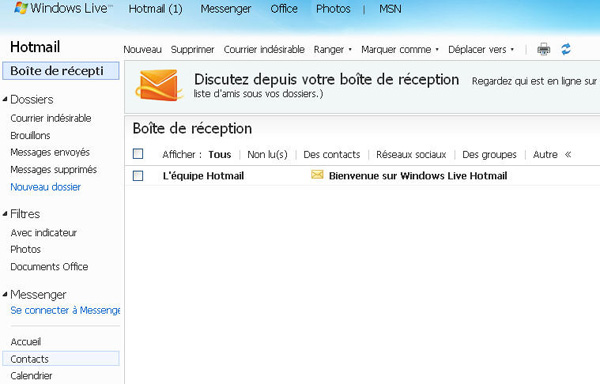Open Bienvenue sur Windows Live Hotmail message

pos(418,176)
